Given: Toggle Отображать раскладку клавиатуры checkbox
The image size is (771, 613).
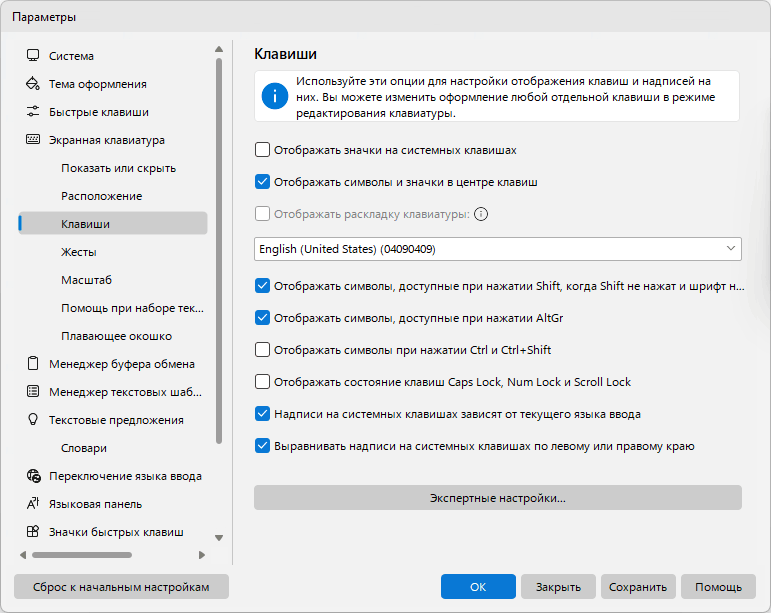Looking at the screenshot, I should (x=263, y=214).
